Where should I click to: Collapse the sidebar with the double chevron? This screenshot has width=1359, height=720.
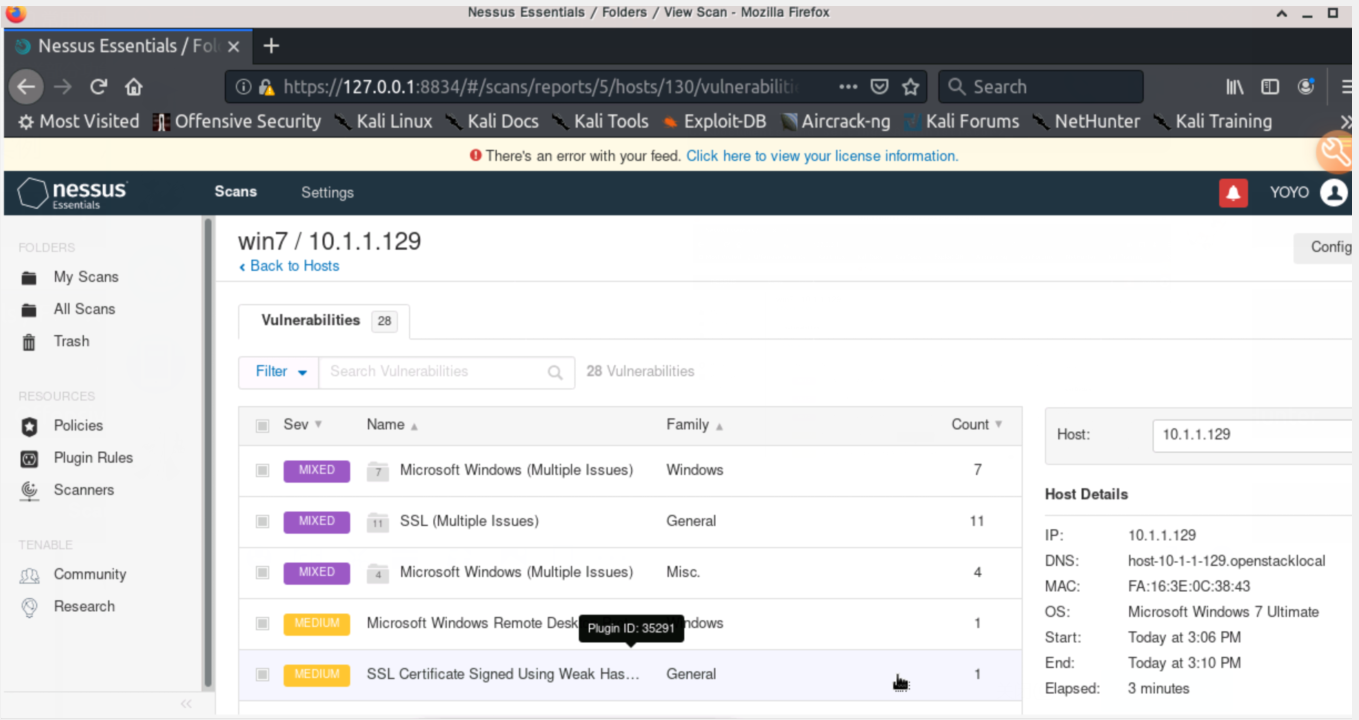point(186,704)
